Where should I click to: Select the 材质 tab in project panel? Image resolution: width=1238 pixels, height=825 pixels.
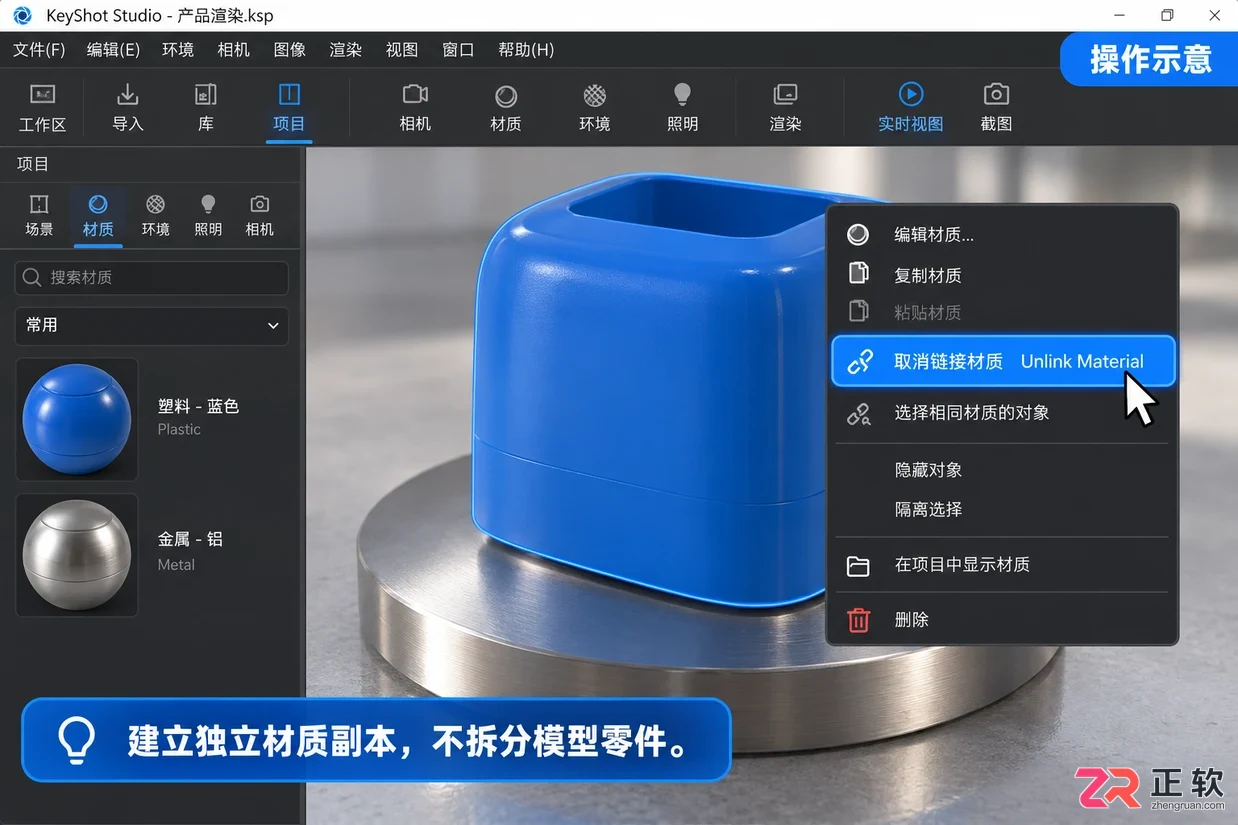click(x=98, y=215)
